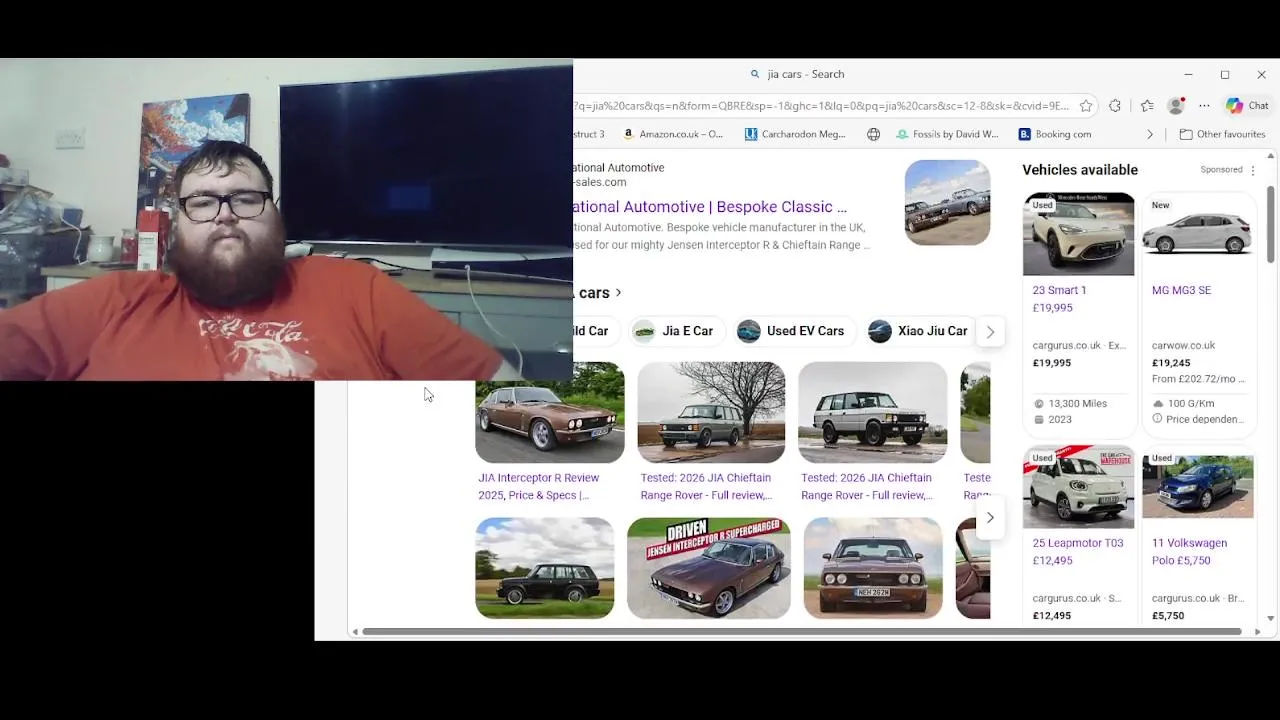Add this page to favourites star
This screenshot has width=1280, height=720.
pos(1086,106)
